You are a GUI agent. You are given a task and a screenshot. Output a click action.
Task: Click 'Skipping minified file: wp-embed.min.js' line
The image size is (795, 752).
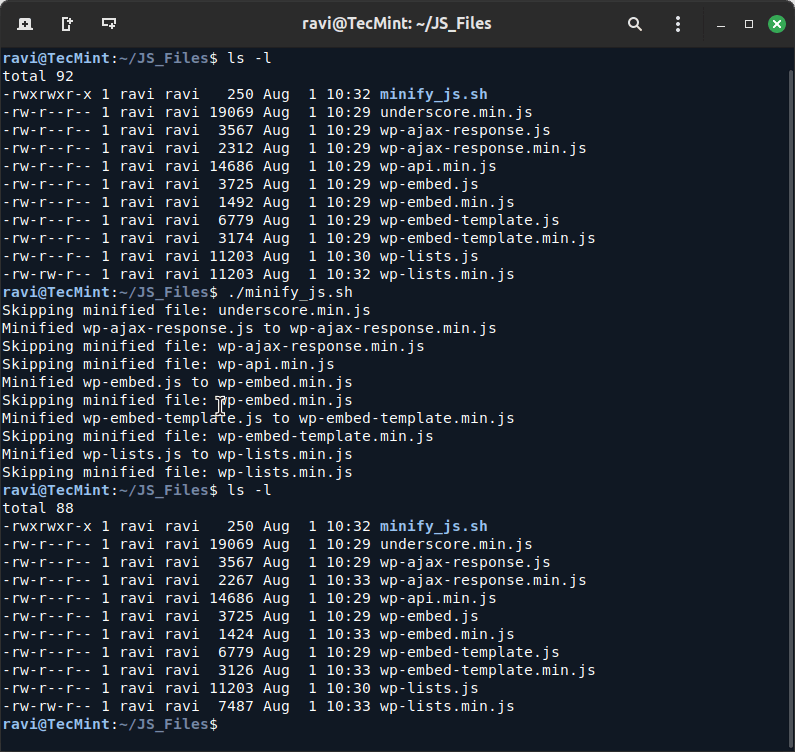tap(177, 401)
